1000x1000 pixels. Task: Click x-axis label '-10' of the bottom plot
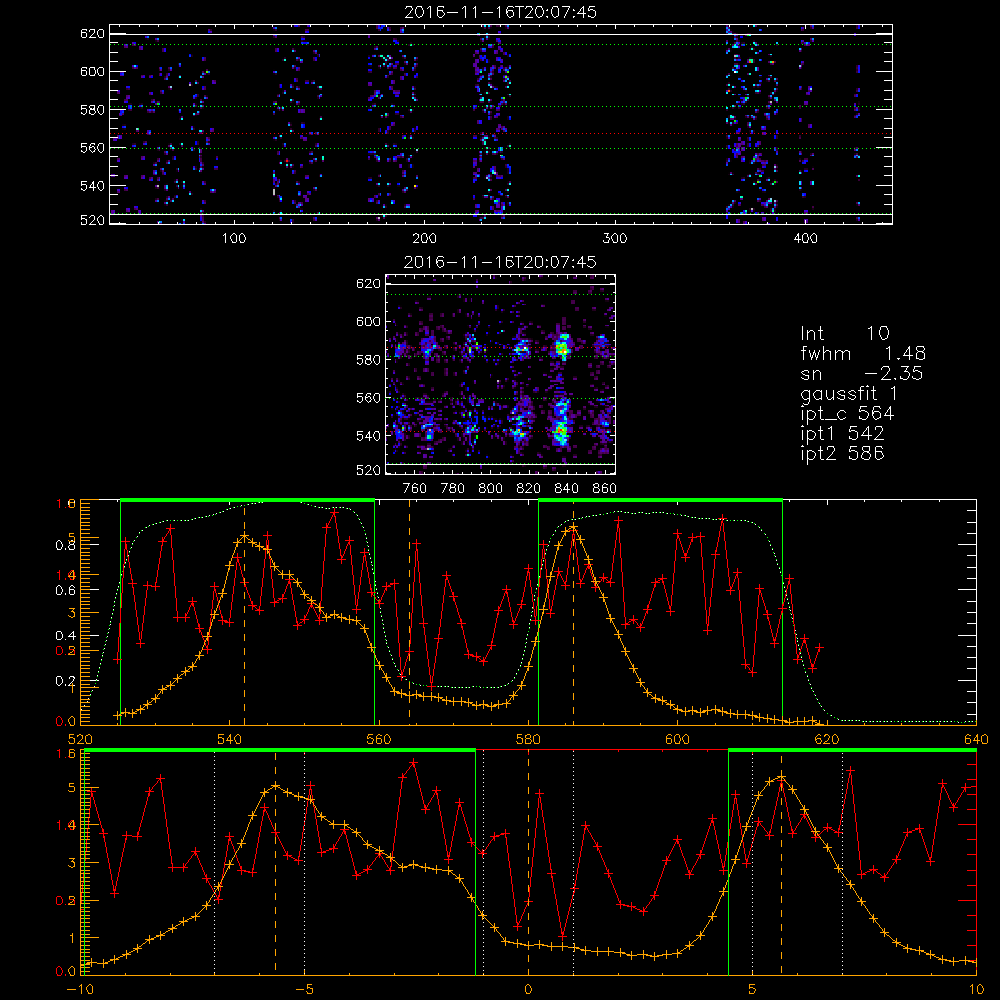click(80, 989)
